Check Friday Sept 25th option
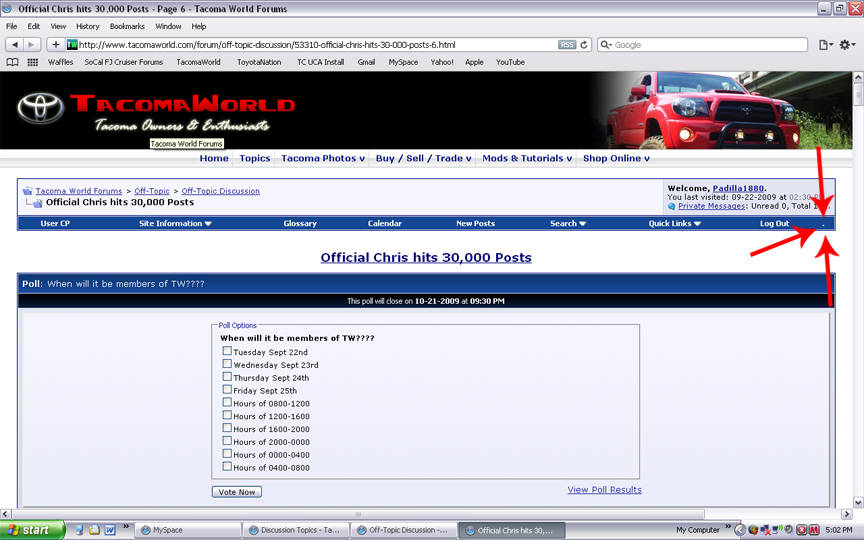 coord(227,390)
